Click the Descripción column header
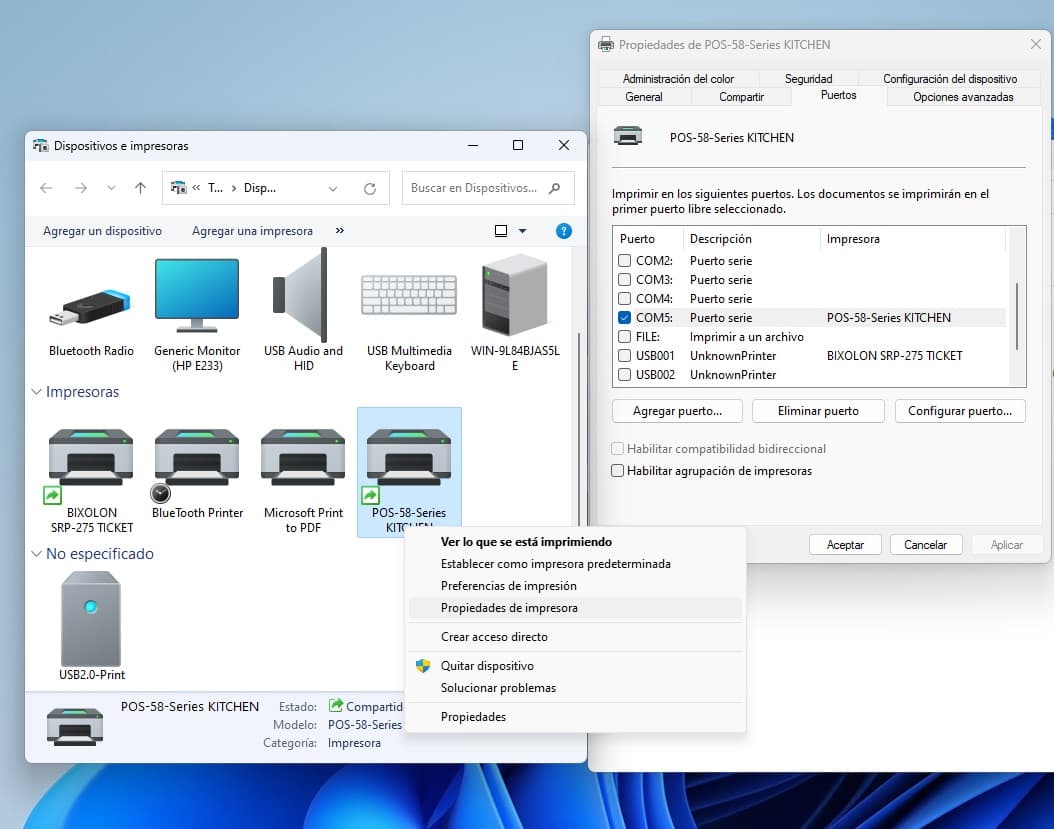Screen dimensions: 1054x829 tap(752, 239)
